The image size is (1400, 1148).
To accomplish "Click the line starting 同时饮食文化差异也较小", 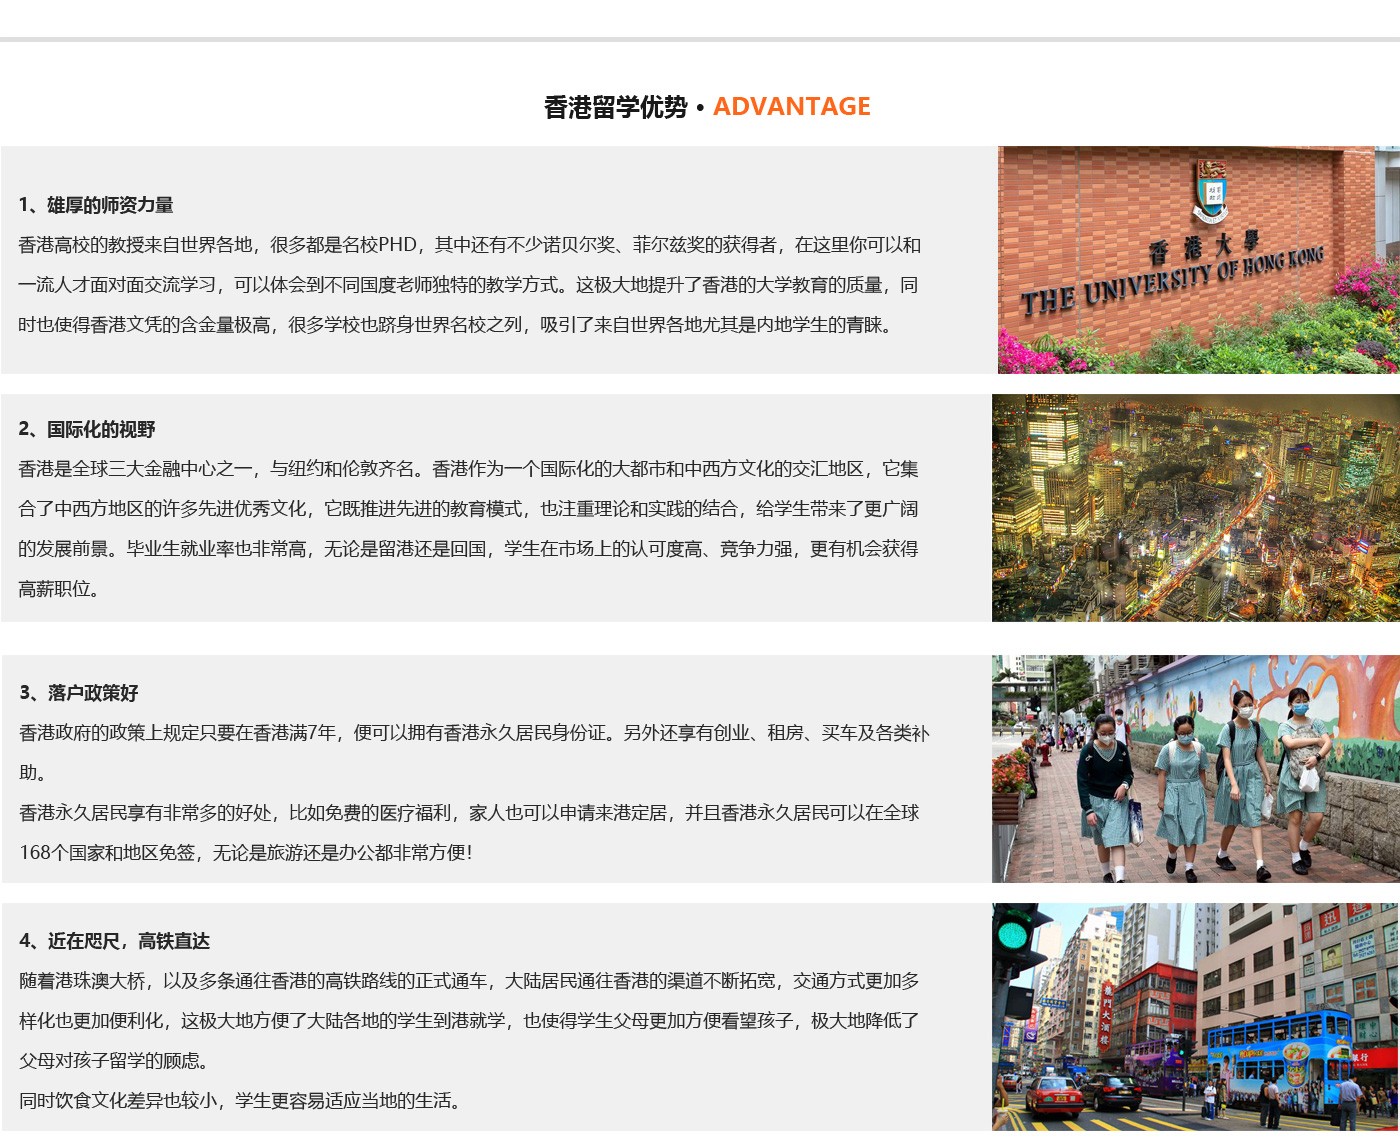I will tap(241, 1101).
